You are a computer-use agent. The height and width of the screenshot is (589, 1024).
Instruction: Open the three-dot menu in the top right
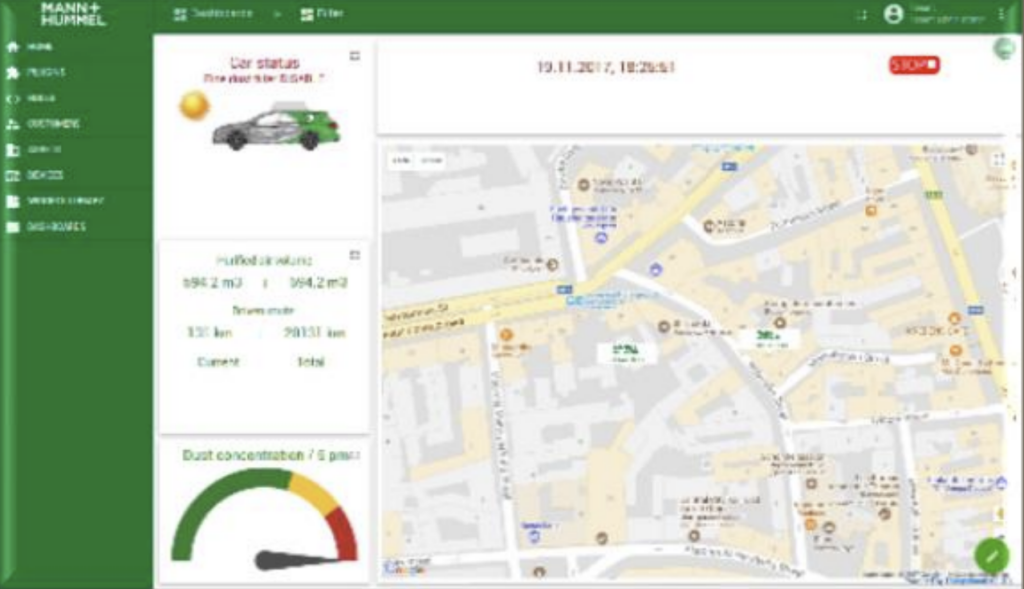1001,14
